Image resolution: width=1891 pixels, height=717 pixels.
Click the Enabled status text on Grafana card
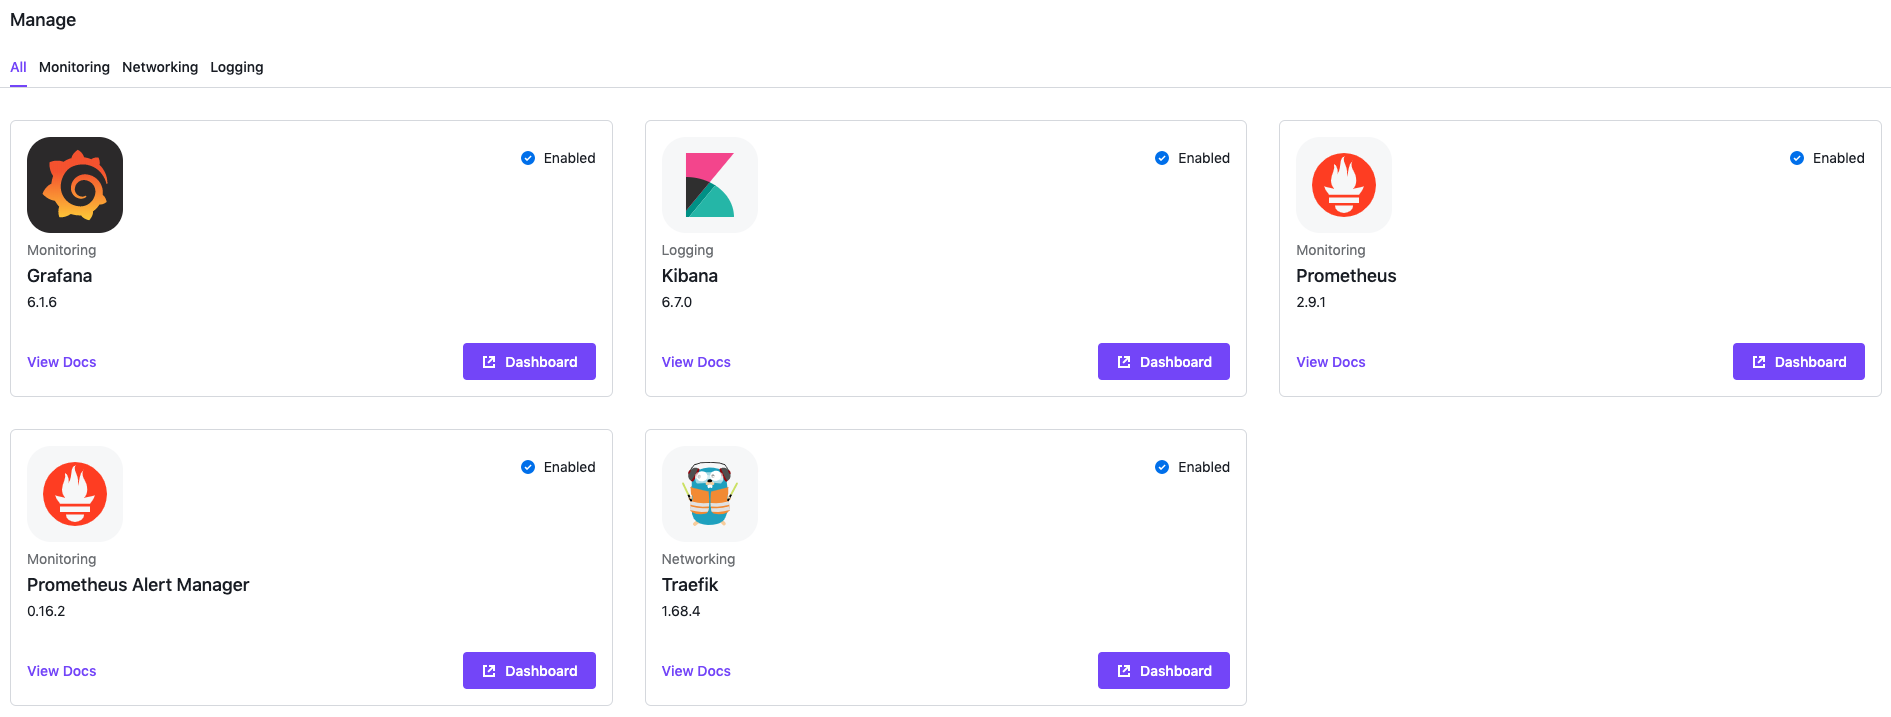point(570,158)
